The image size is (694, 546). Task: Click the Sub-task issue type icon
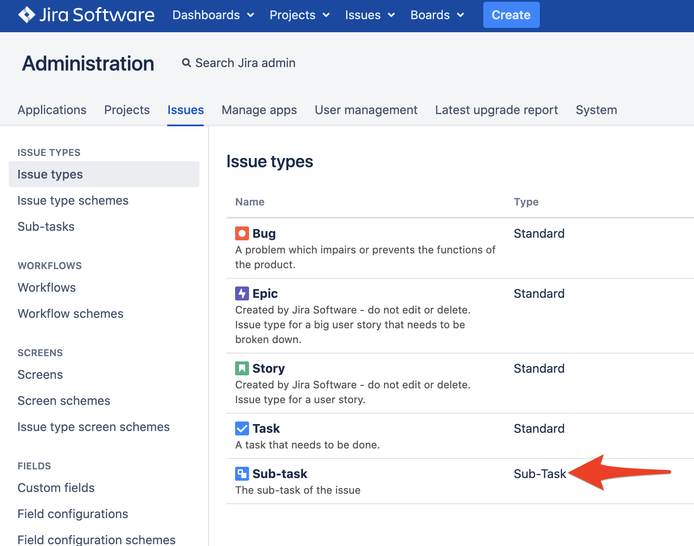coord(242,473)
